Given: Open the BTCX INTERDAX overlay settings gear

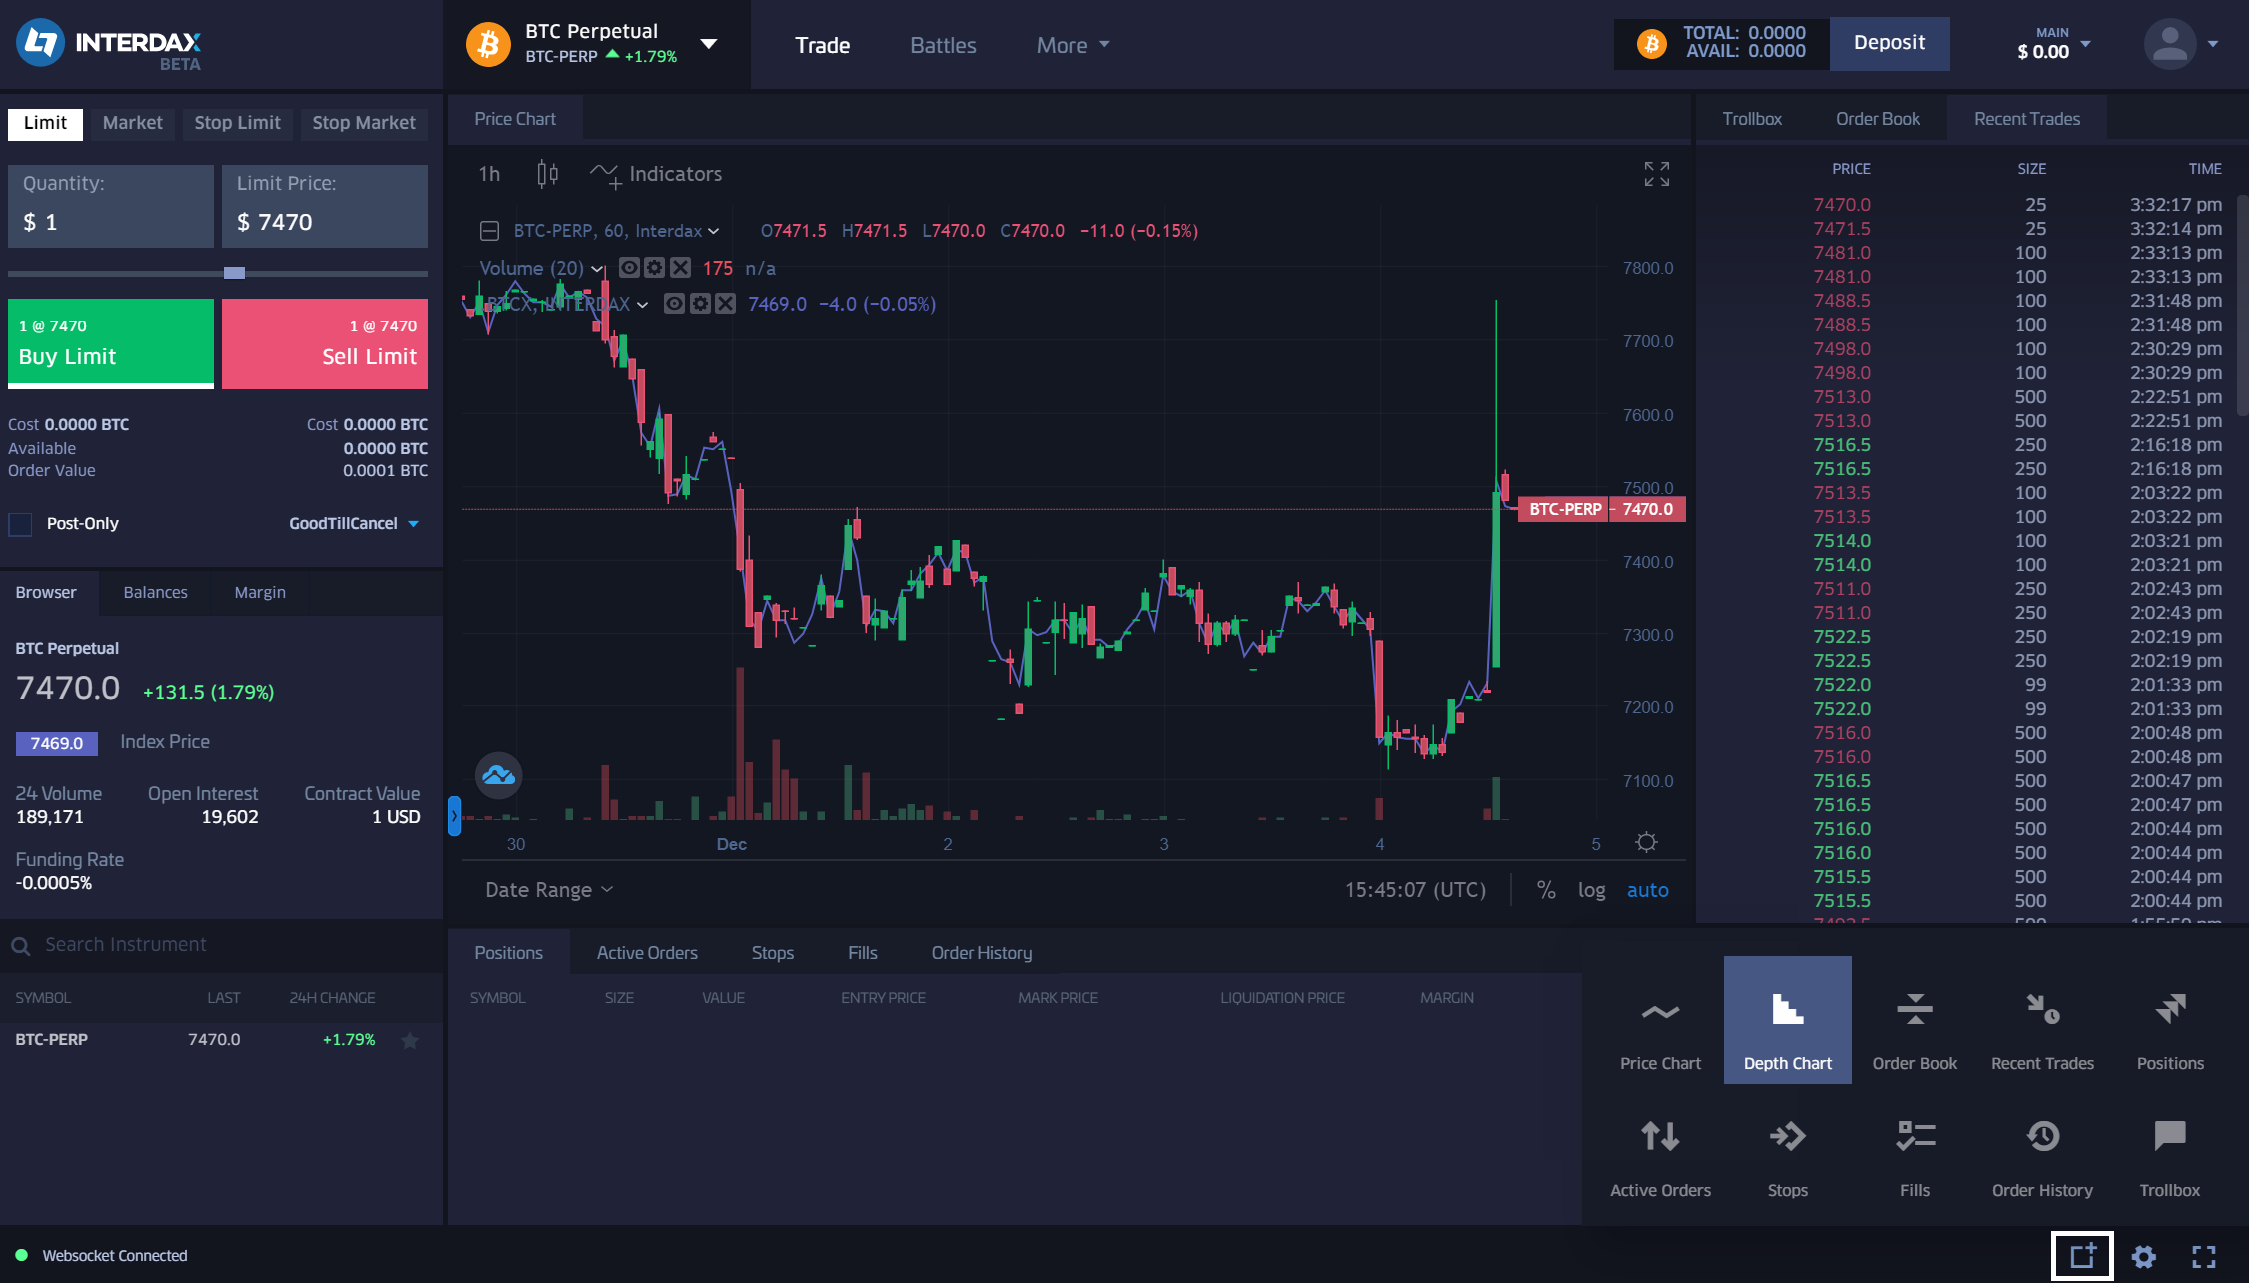Looking at the screenshot, I should point(700,304).
